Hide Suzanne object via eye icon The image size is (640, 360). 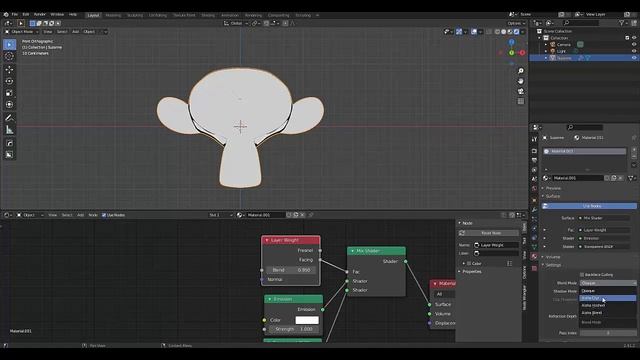[x=634, y=58]
